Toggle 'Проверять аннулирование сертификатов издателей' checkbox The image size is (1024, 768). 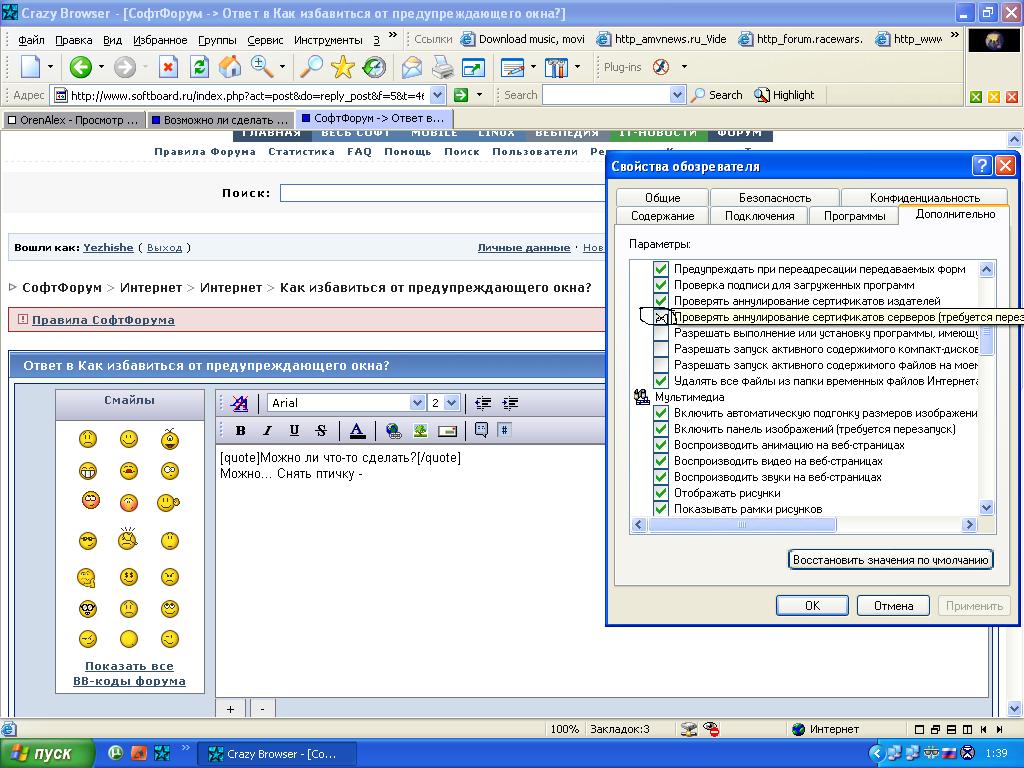[x=661, y=301]
